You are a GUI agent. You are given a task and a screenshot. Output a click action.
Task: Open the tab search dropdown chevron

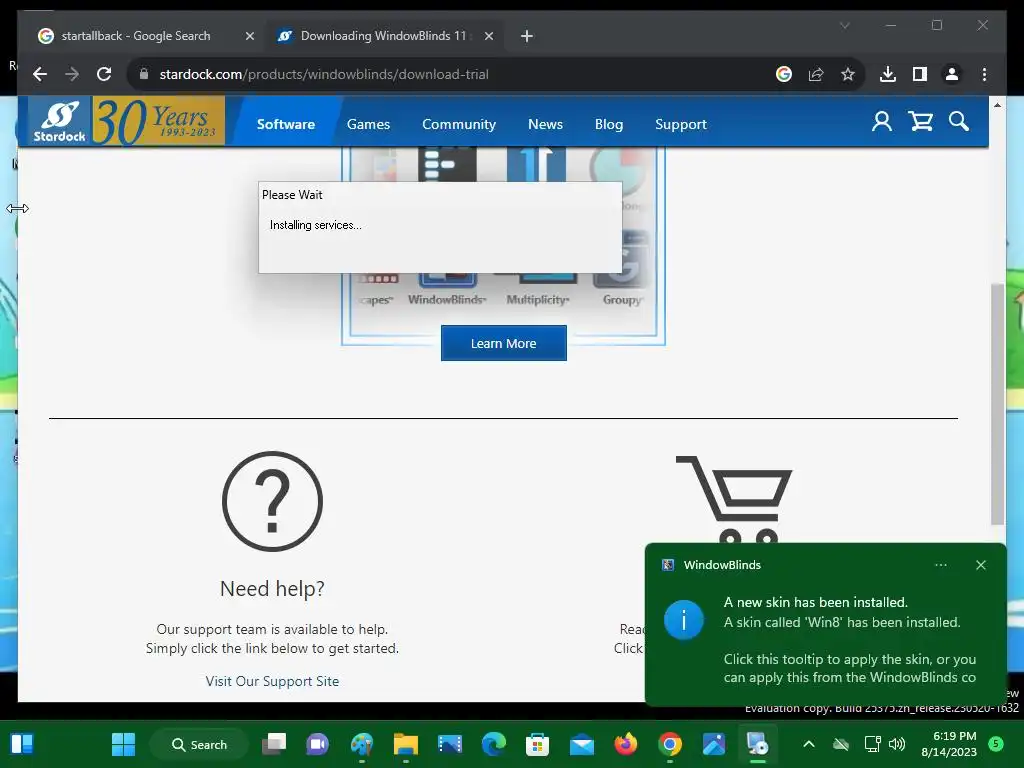tap(844, 25)
